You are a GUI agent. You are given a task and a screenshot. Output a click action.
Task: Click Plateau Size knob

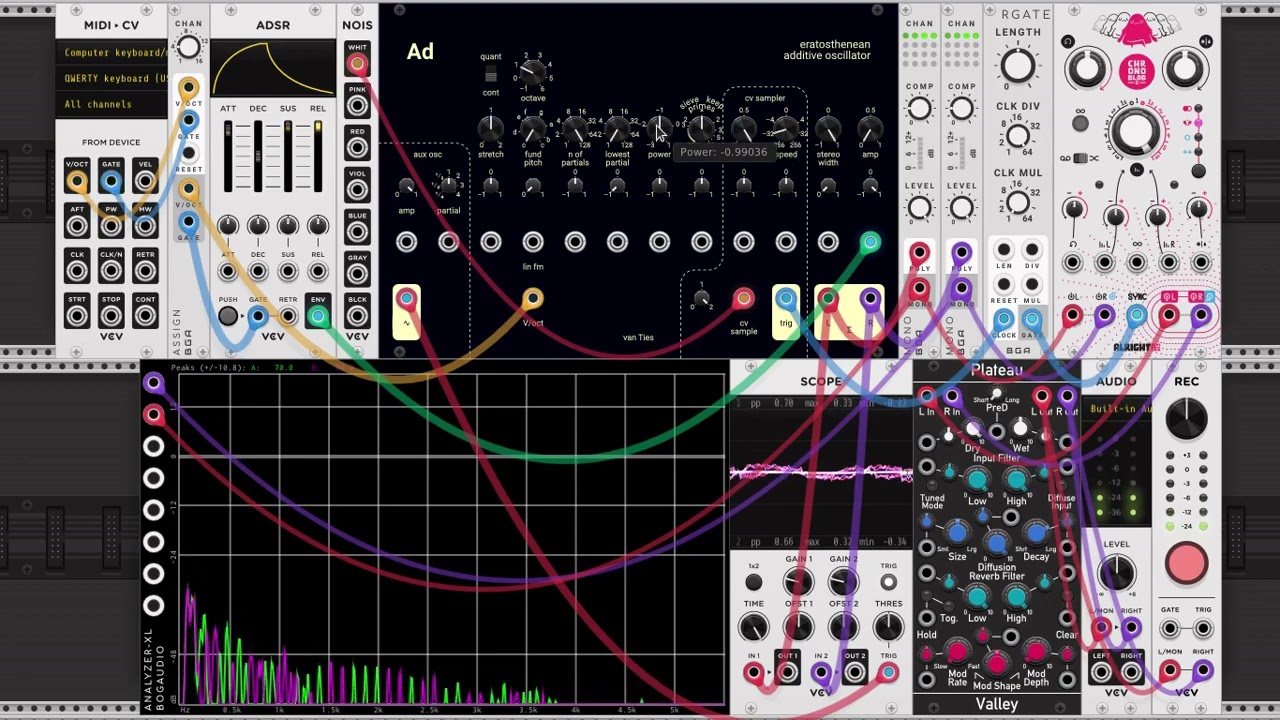(x=958, y=534)
